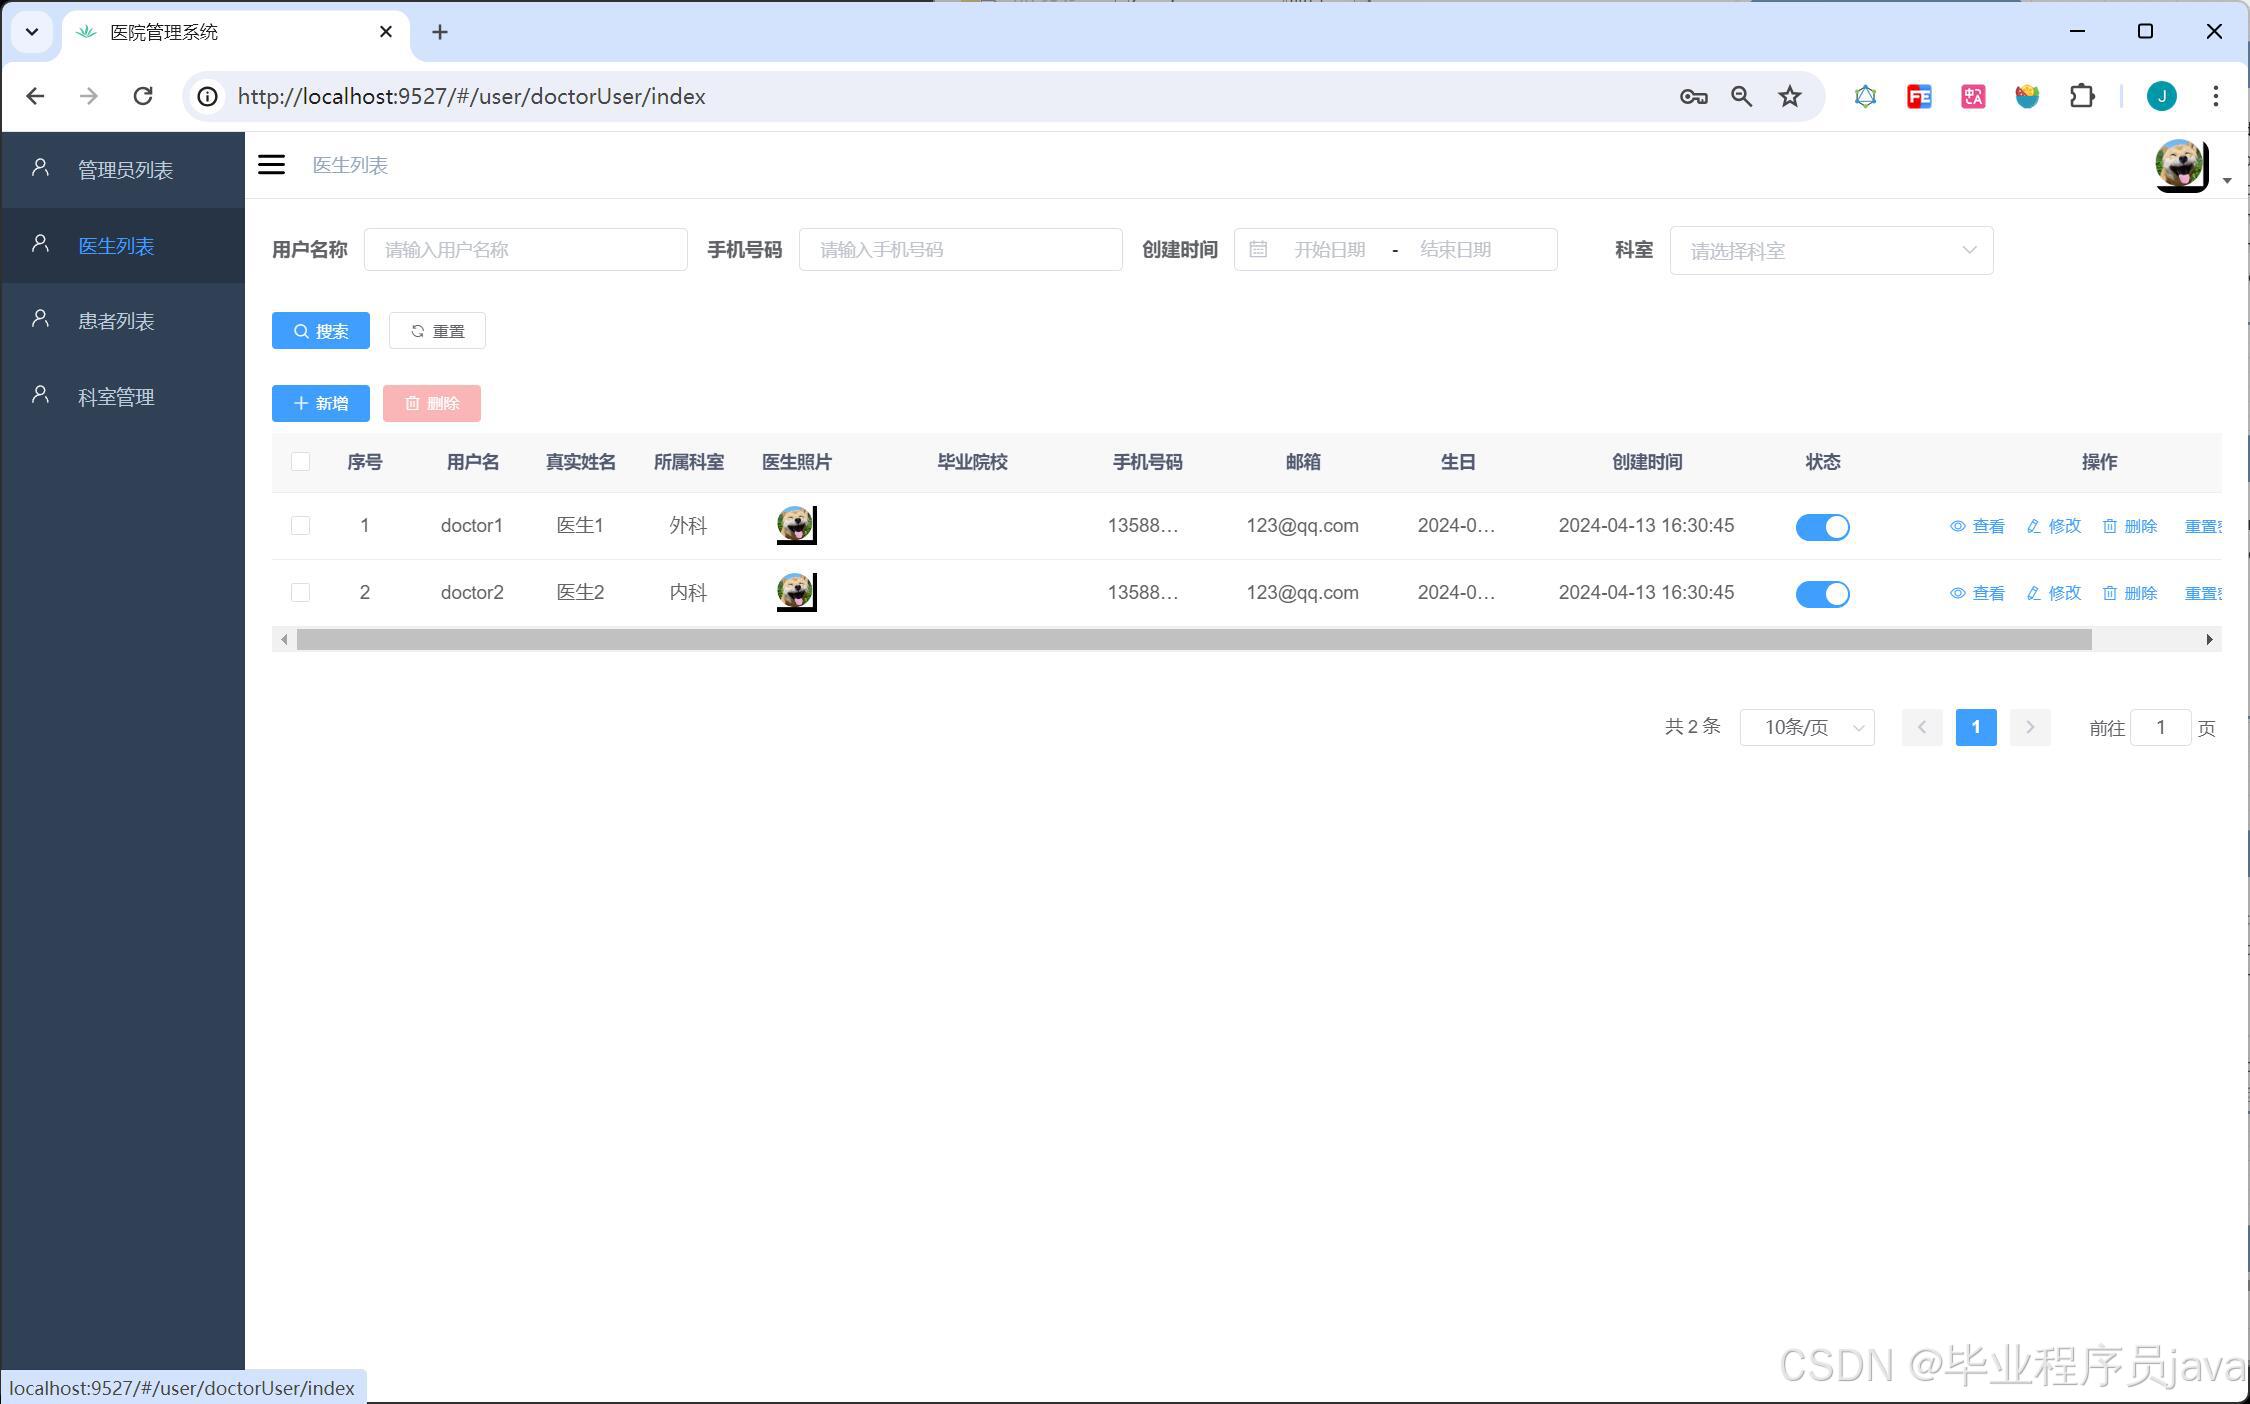Open saved passwords key icon

1693,96
